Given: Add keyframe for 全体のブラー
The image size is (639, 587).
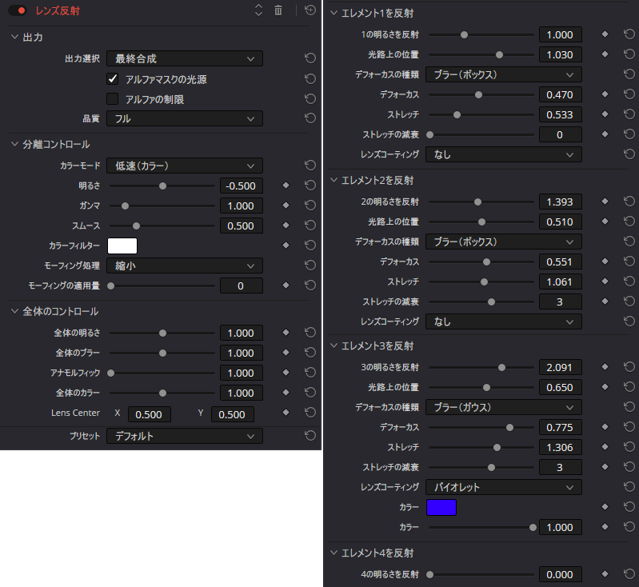Looking at the screenshot, I should click(286, 353).
